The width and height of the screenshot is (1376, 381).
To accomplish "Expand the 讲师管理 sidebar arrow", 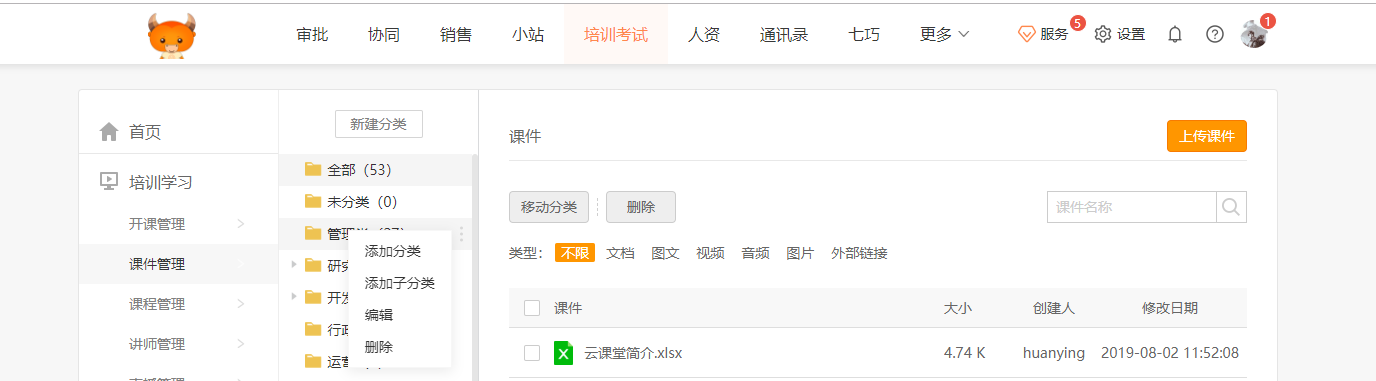I will (x=241, y=343).
